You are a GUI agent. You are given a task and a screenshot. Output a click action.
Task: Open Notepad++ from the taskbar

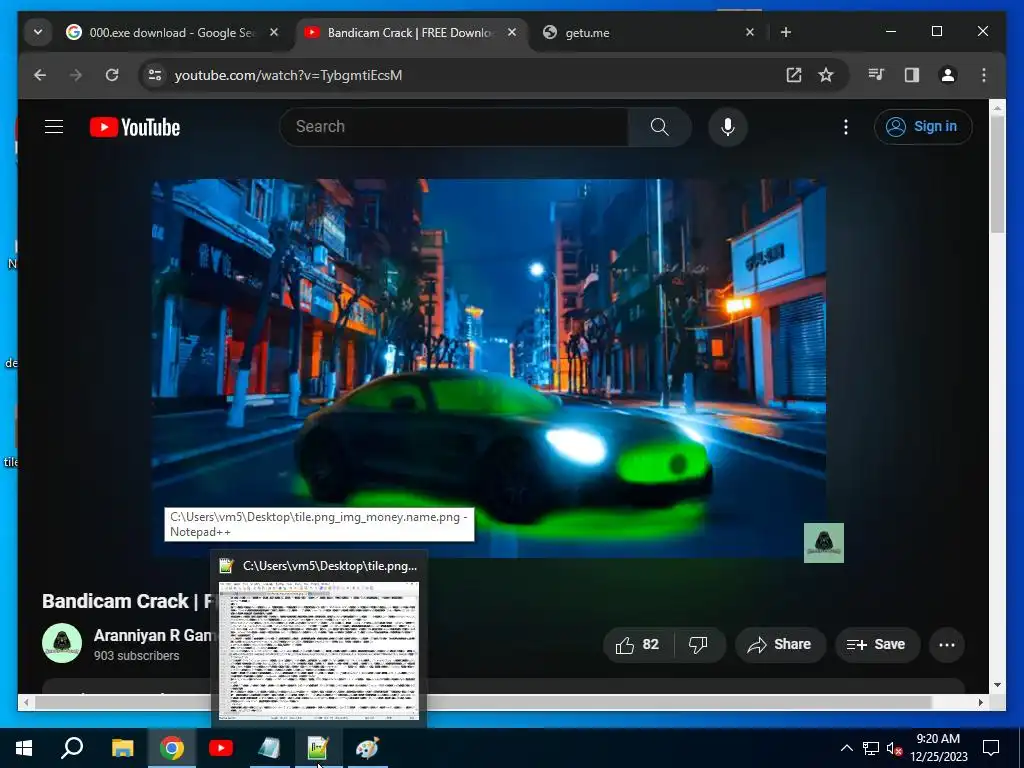(x=318, y=748)
